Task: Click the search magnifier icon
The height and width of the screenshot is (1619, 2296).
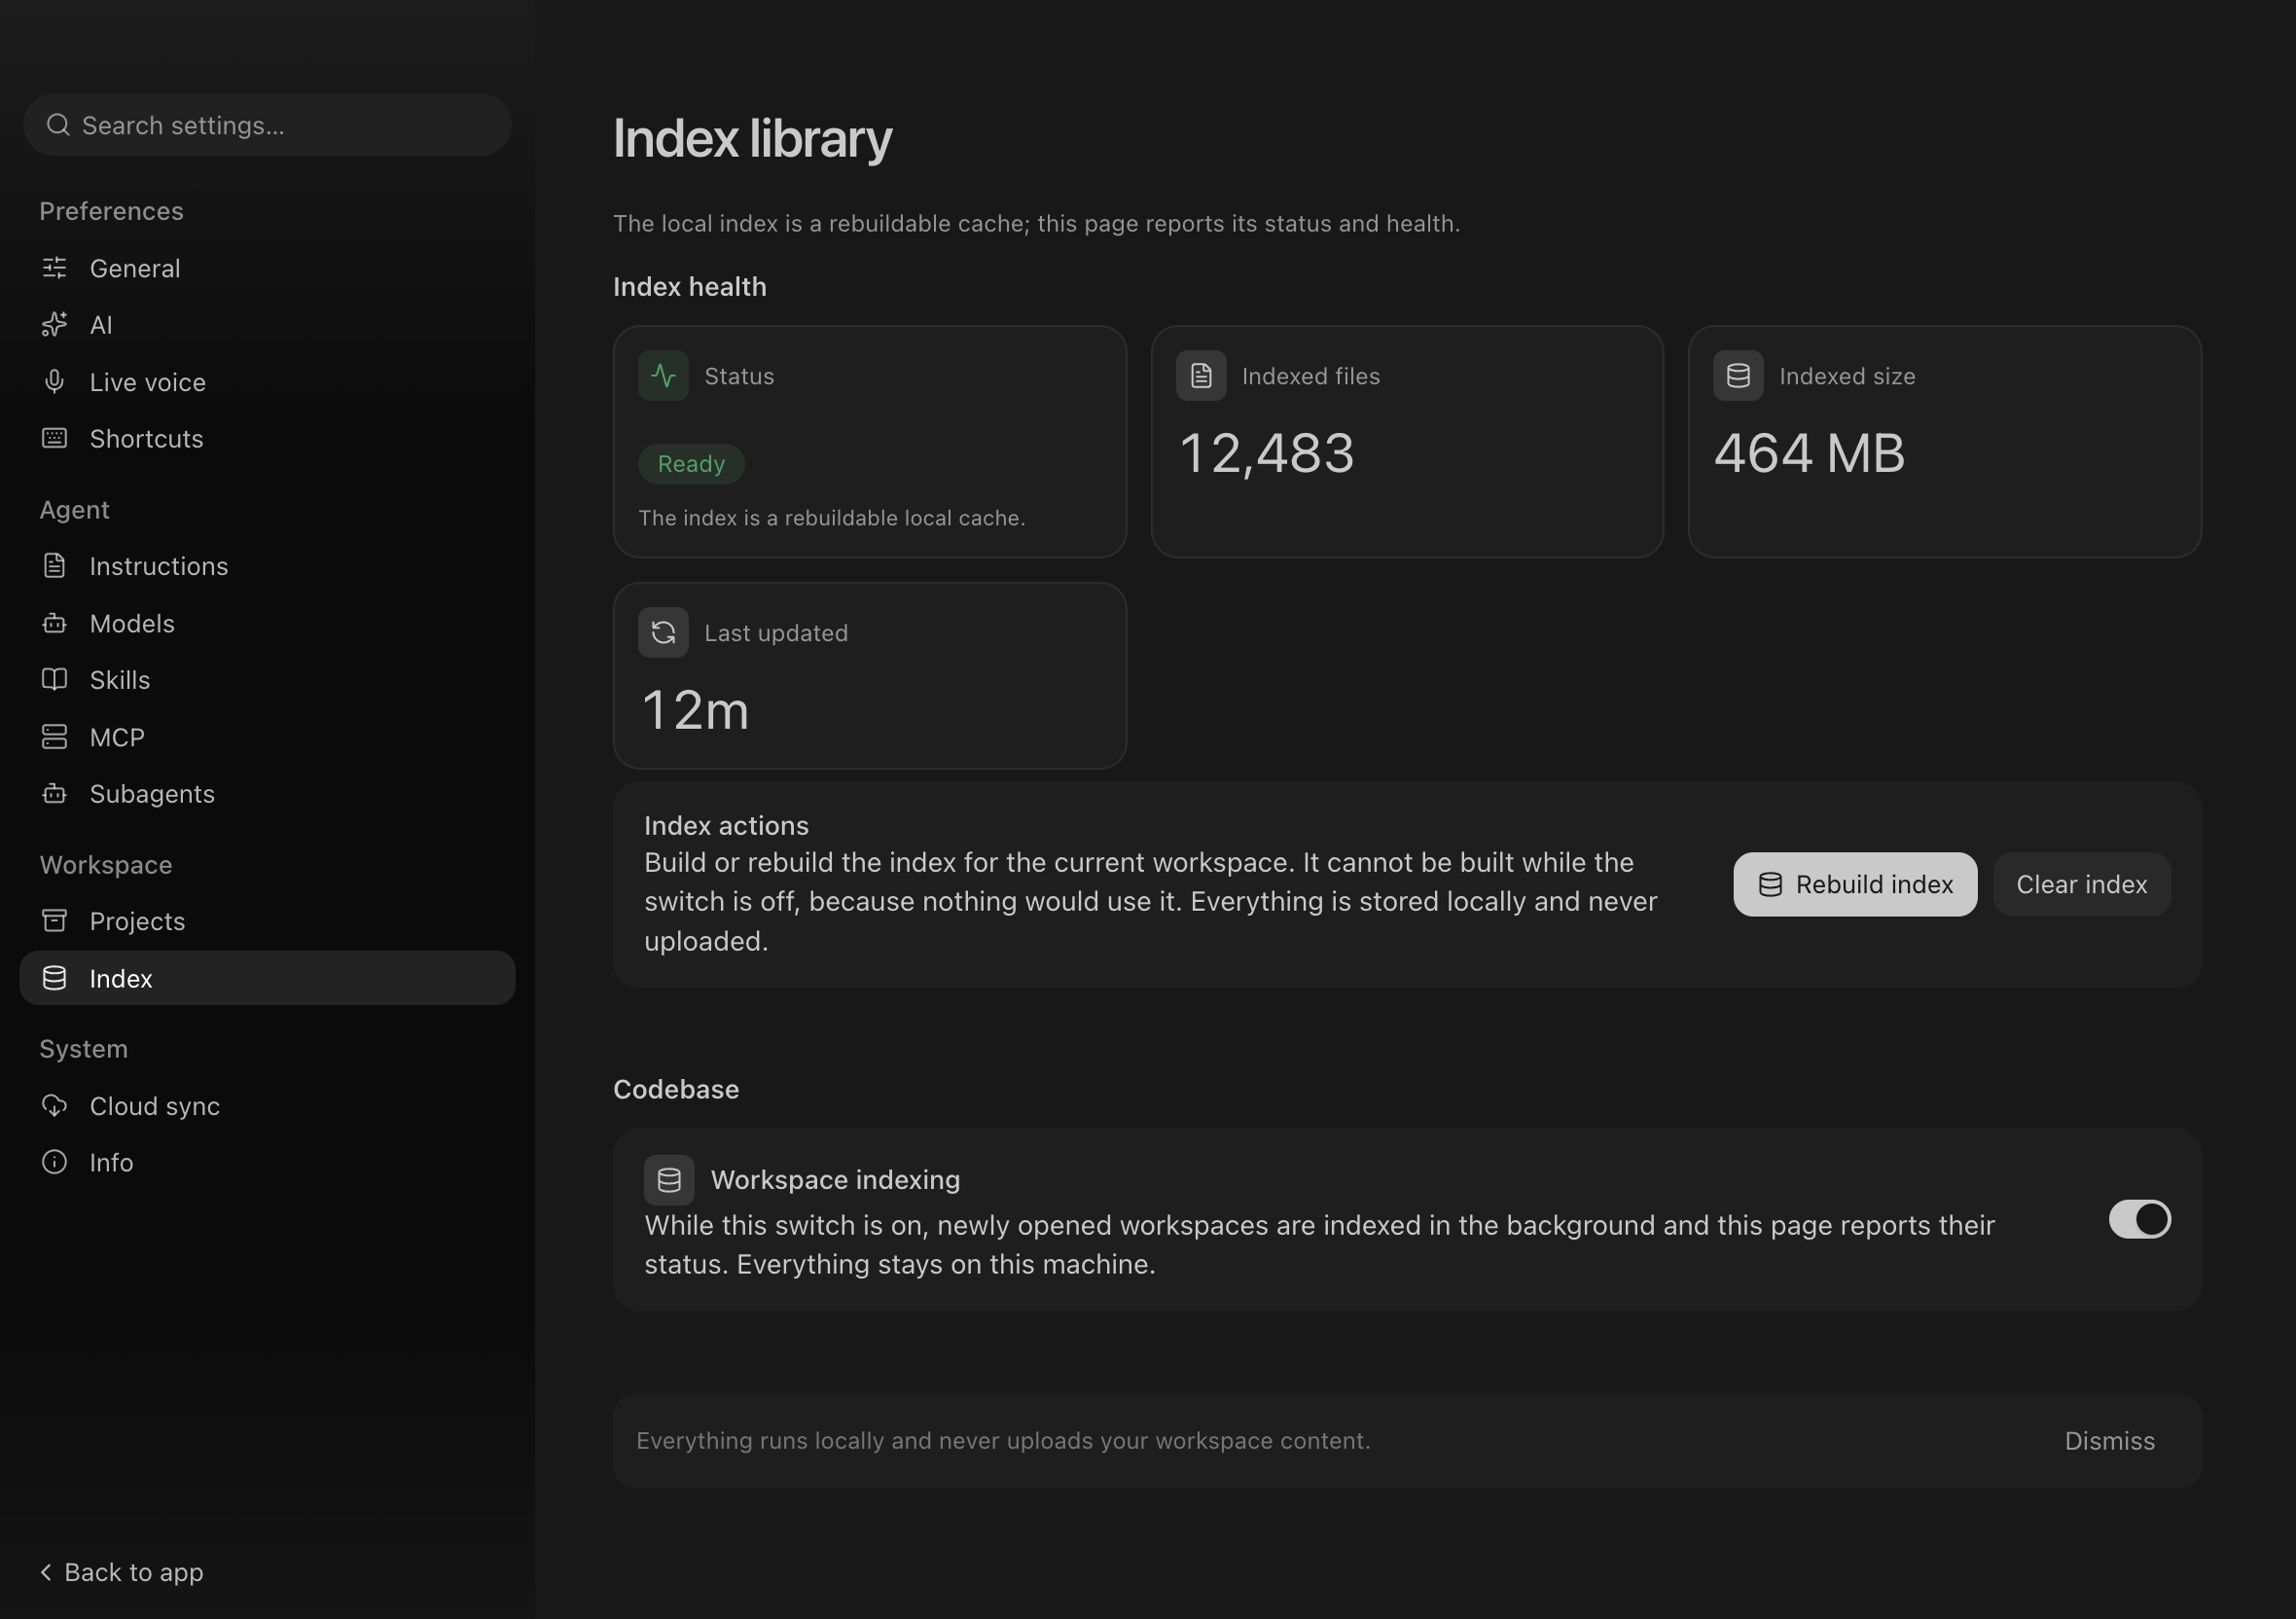Action: pyautogui.click(x=58, y=125)
